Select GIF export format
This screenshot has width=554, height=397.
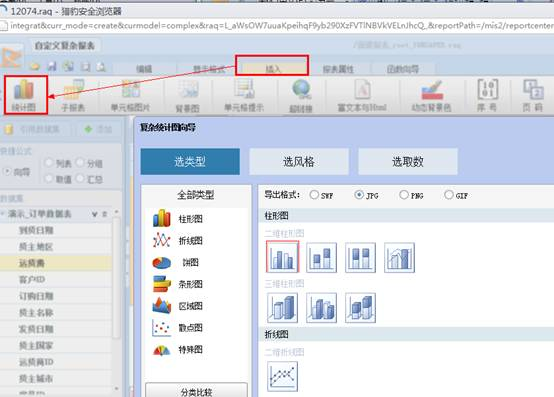(x=449, y=195)
